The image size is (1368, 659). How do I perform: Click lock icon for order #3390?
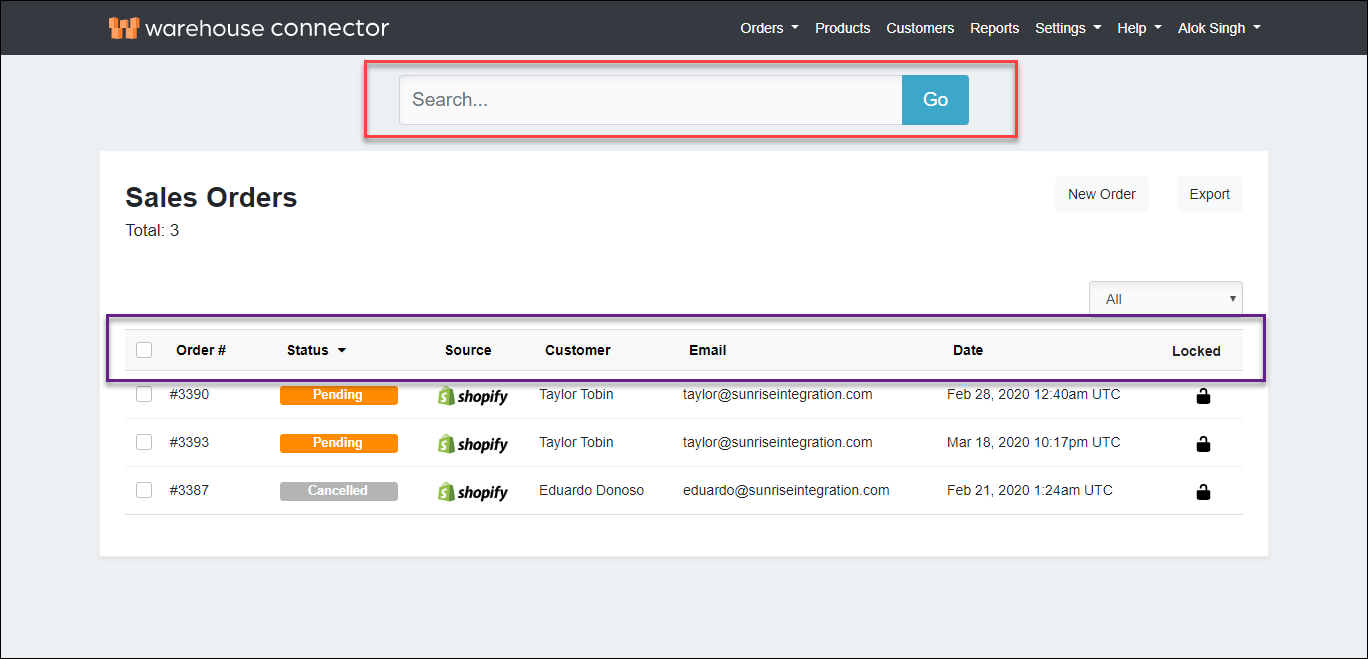[1203, 396]
